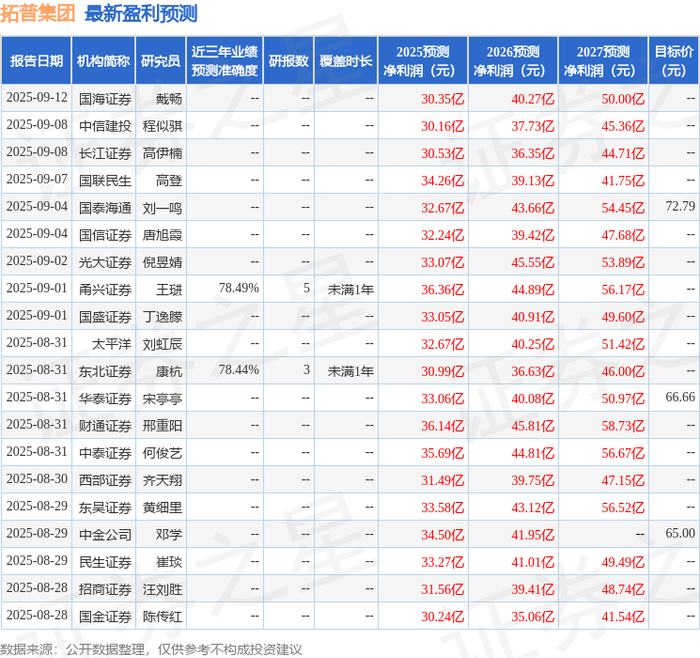Image resolution: width=700 pixels, height=658 pixels.
Task: Click the 覆盖时长 column header
Action: (346, 61)
